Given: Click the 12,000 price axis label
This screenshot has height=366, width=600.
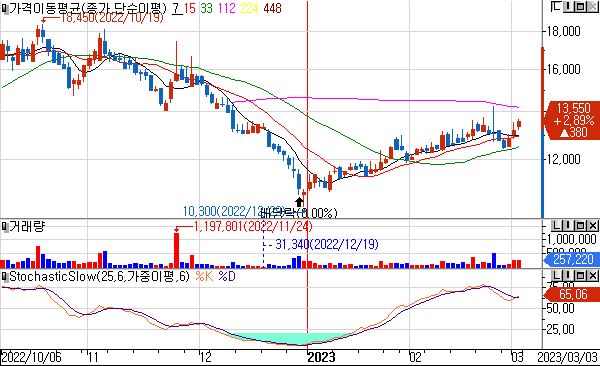Looking at the screenshot, I should 564,159.
